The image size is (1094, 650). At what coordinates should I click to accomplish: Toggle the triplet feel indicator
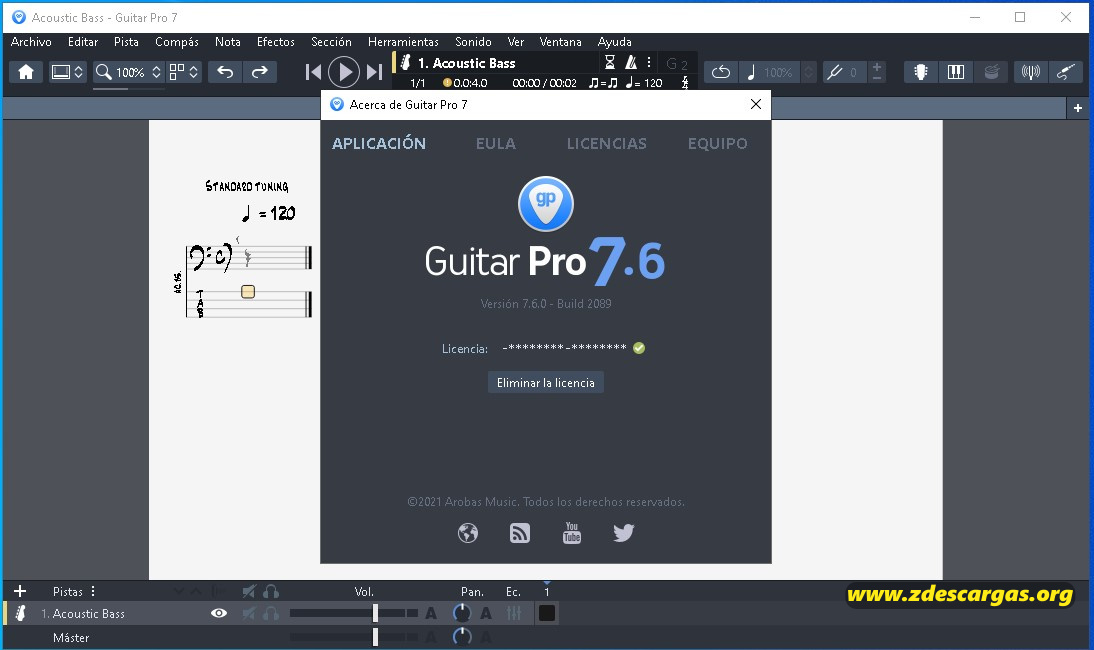pos(604,83)
